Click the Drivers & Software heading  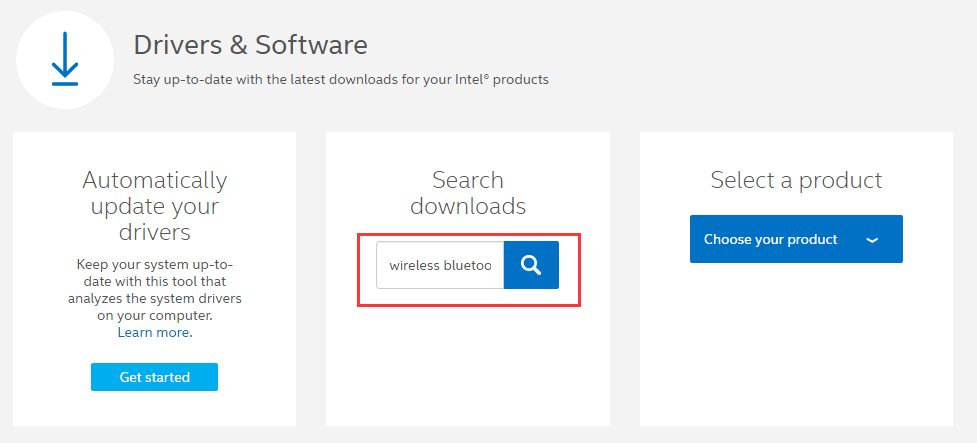(x=250, y=45)
